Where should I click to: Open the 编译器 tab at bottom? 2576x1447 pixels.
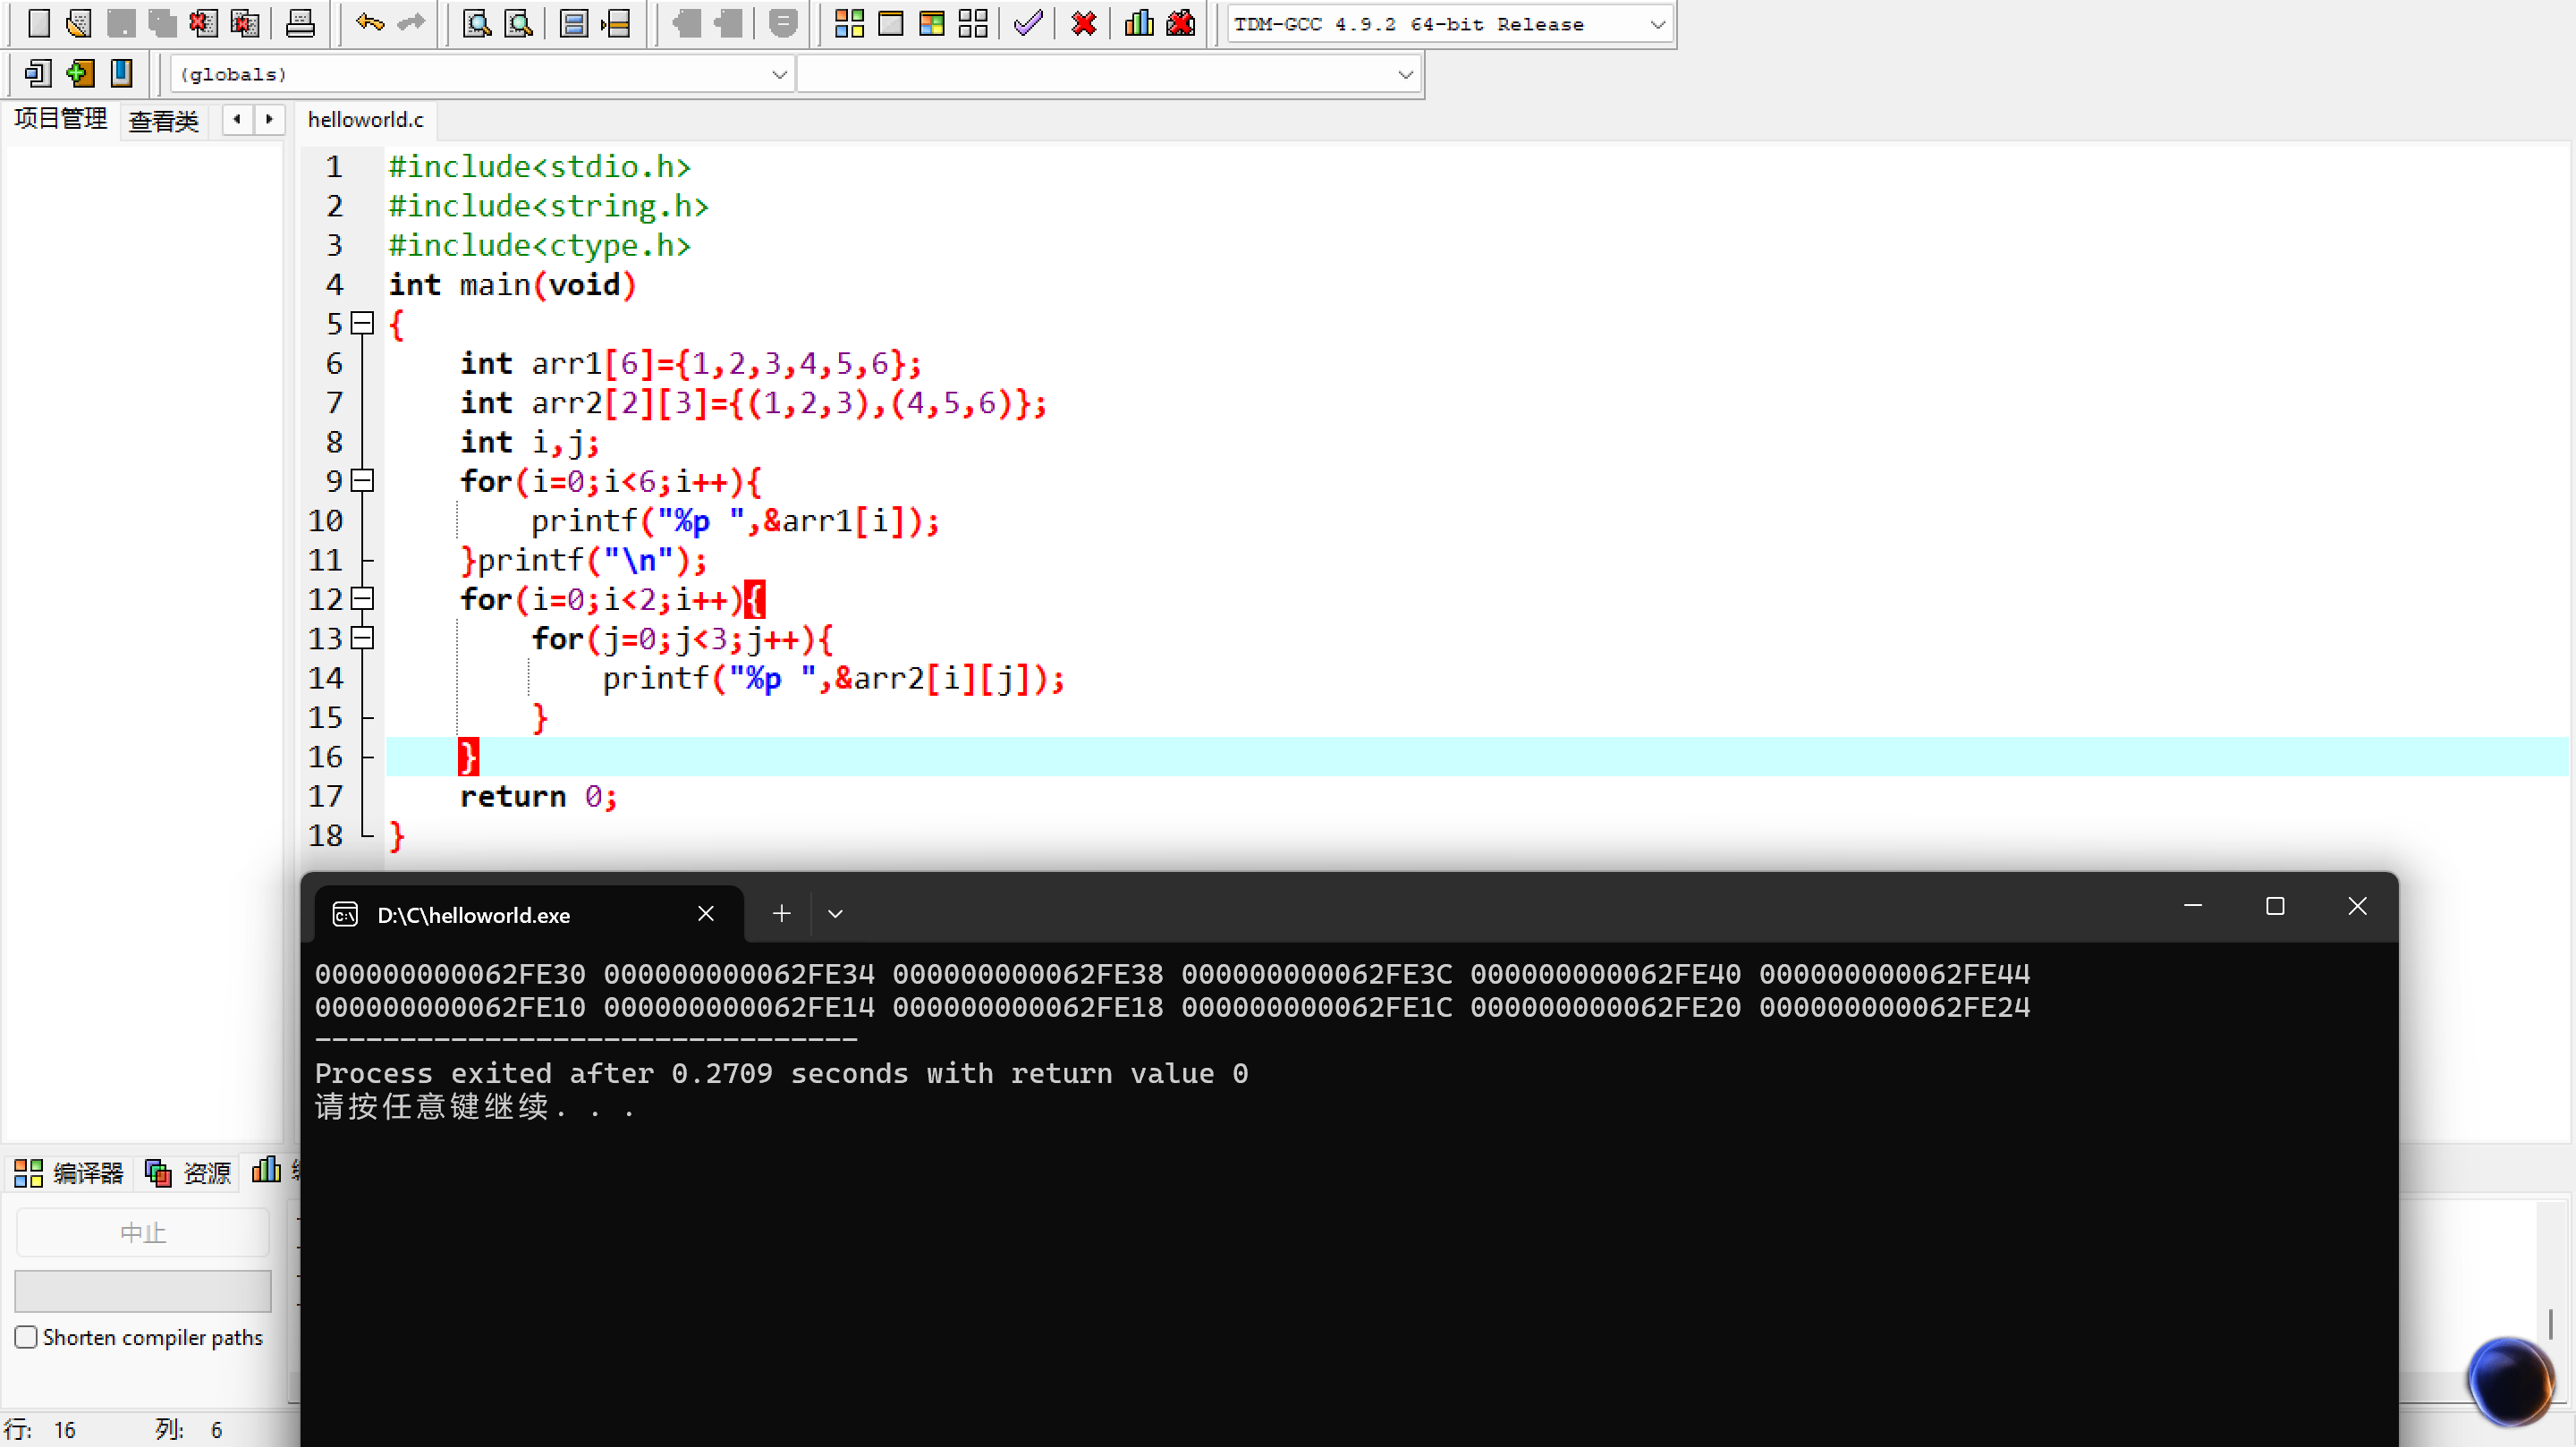70,1172
